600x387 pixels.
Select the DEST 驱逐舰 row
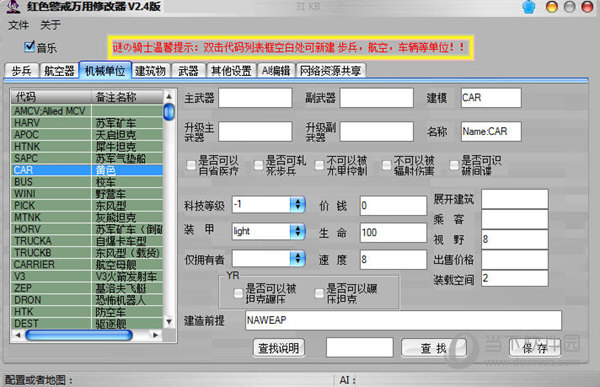pyautogui.click(x=87, y=324)
